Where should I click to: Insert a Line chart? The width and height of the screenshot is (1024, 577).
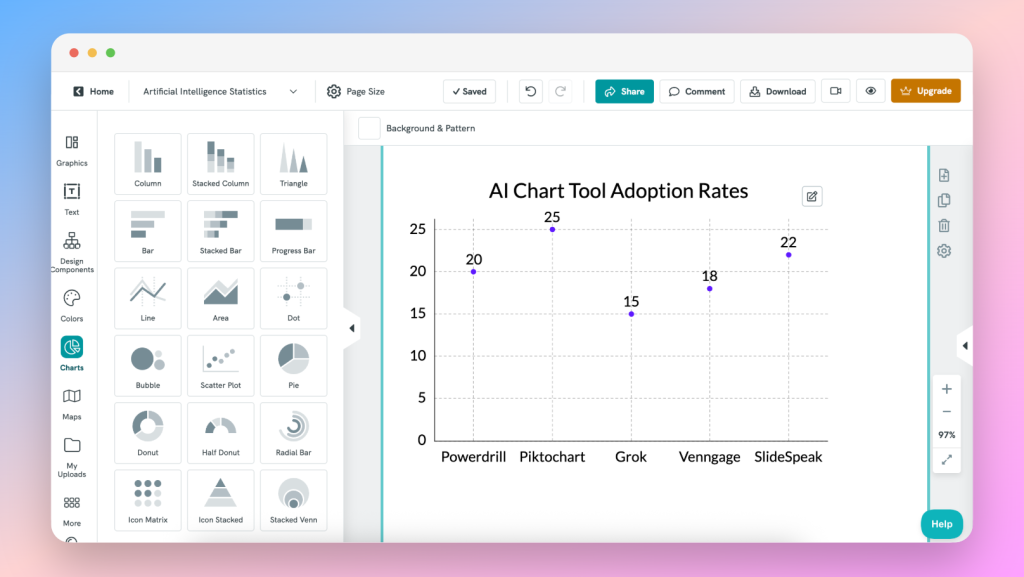148,298
